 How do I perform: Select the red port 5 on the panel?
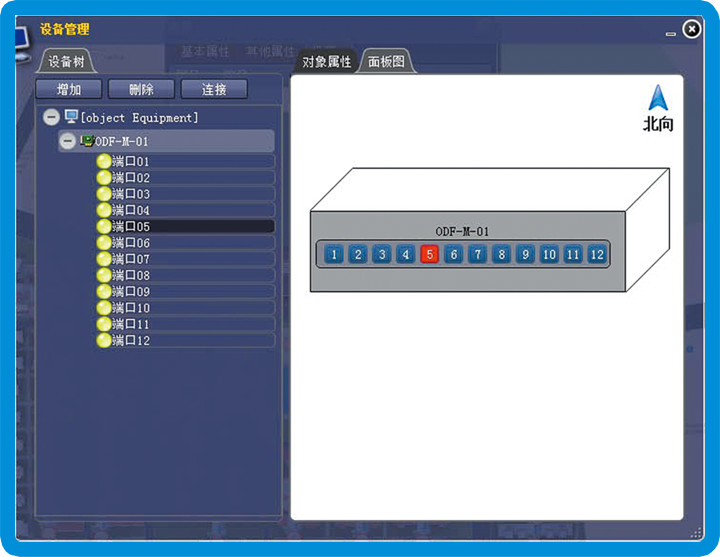[429, 254]
